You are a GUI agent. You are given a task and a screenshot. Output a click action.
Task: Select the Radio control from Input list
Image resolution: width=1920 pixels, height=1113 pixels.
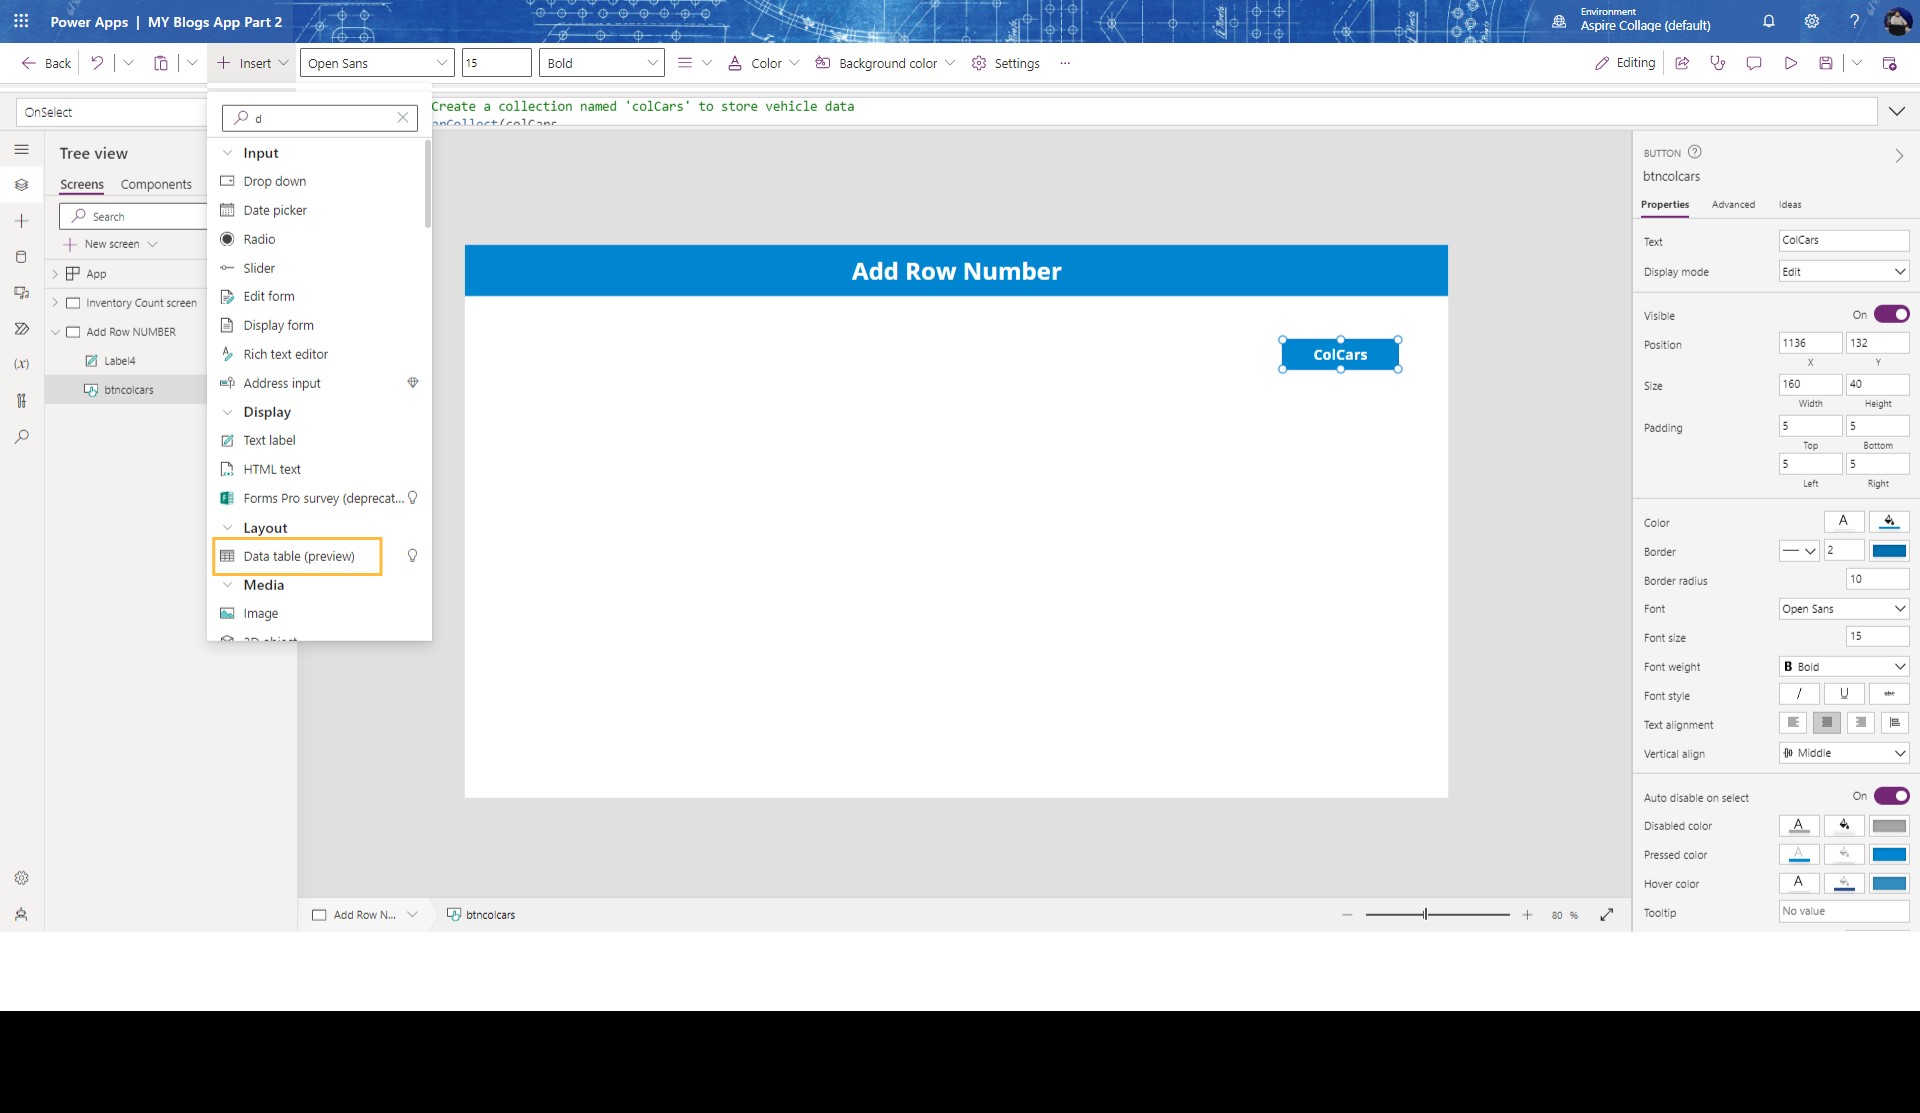click(x=259, y=239)
